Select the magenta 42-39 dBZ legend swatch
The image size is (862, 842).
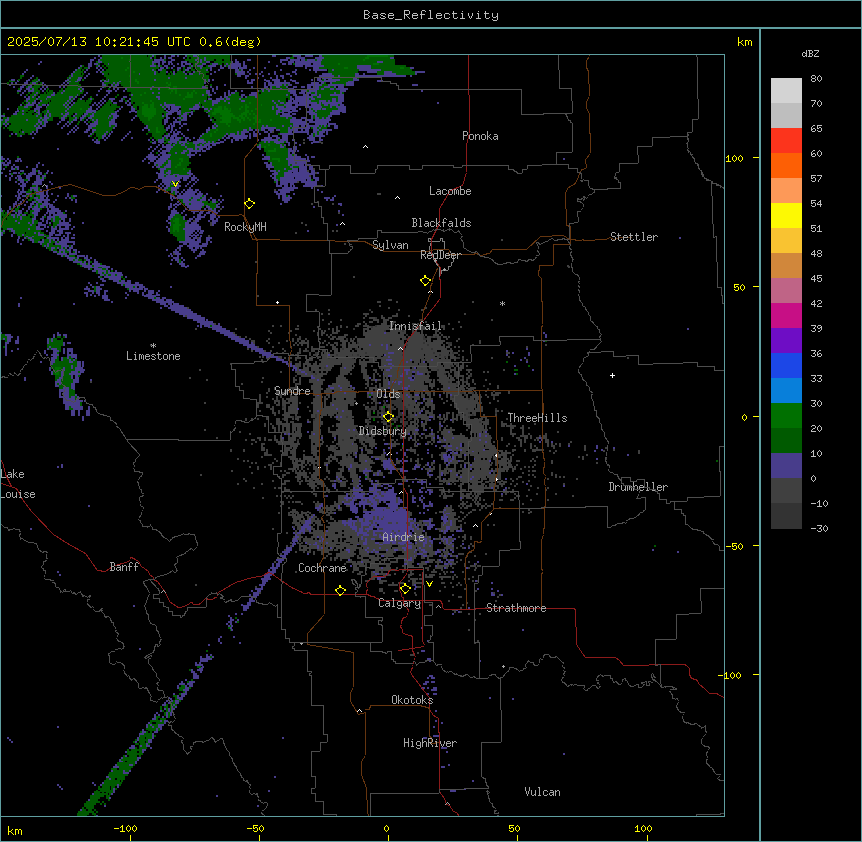click(786, 315)
